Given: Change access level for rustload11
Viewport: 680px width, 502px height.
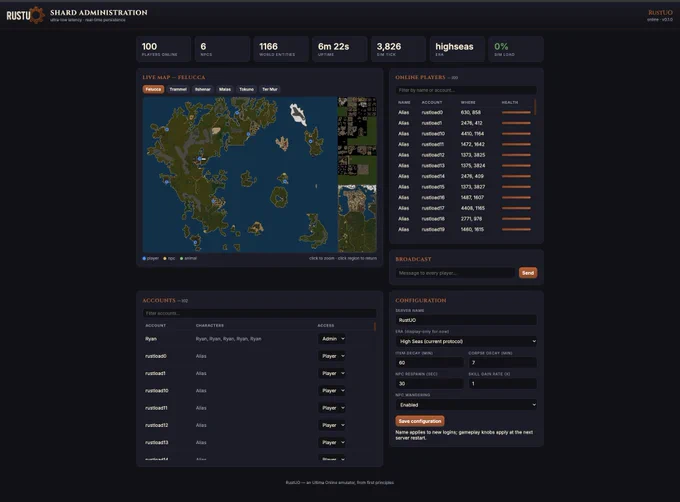Looking at the screenshot, I should point(332,408).
